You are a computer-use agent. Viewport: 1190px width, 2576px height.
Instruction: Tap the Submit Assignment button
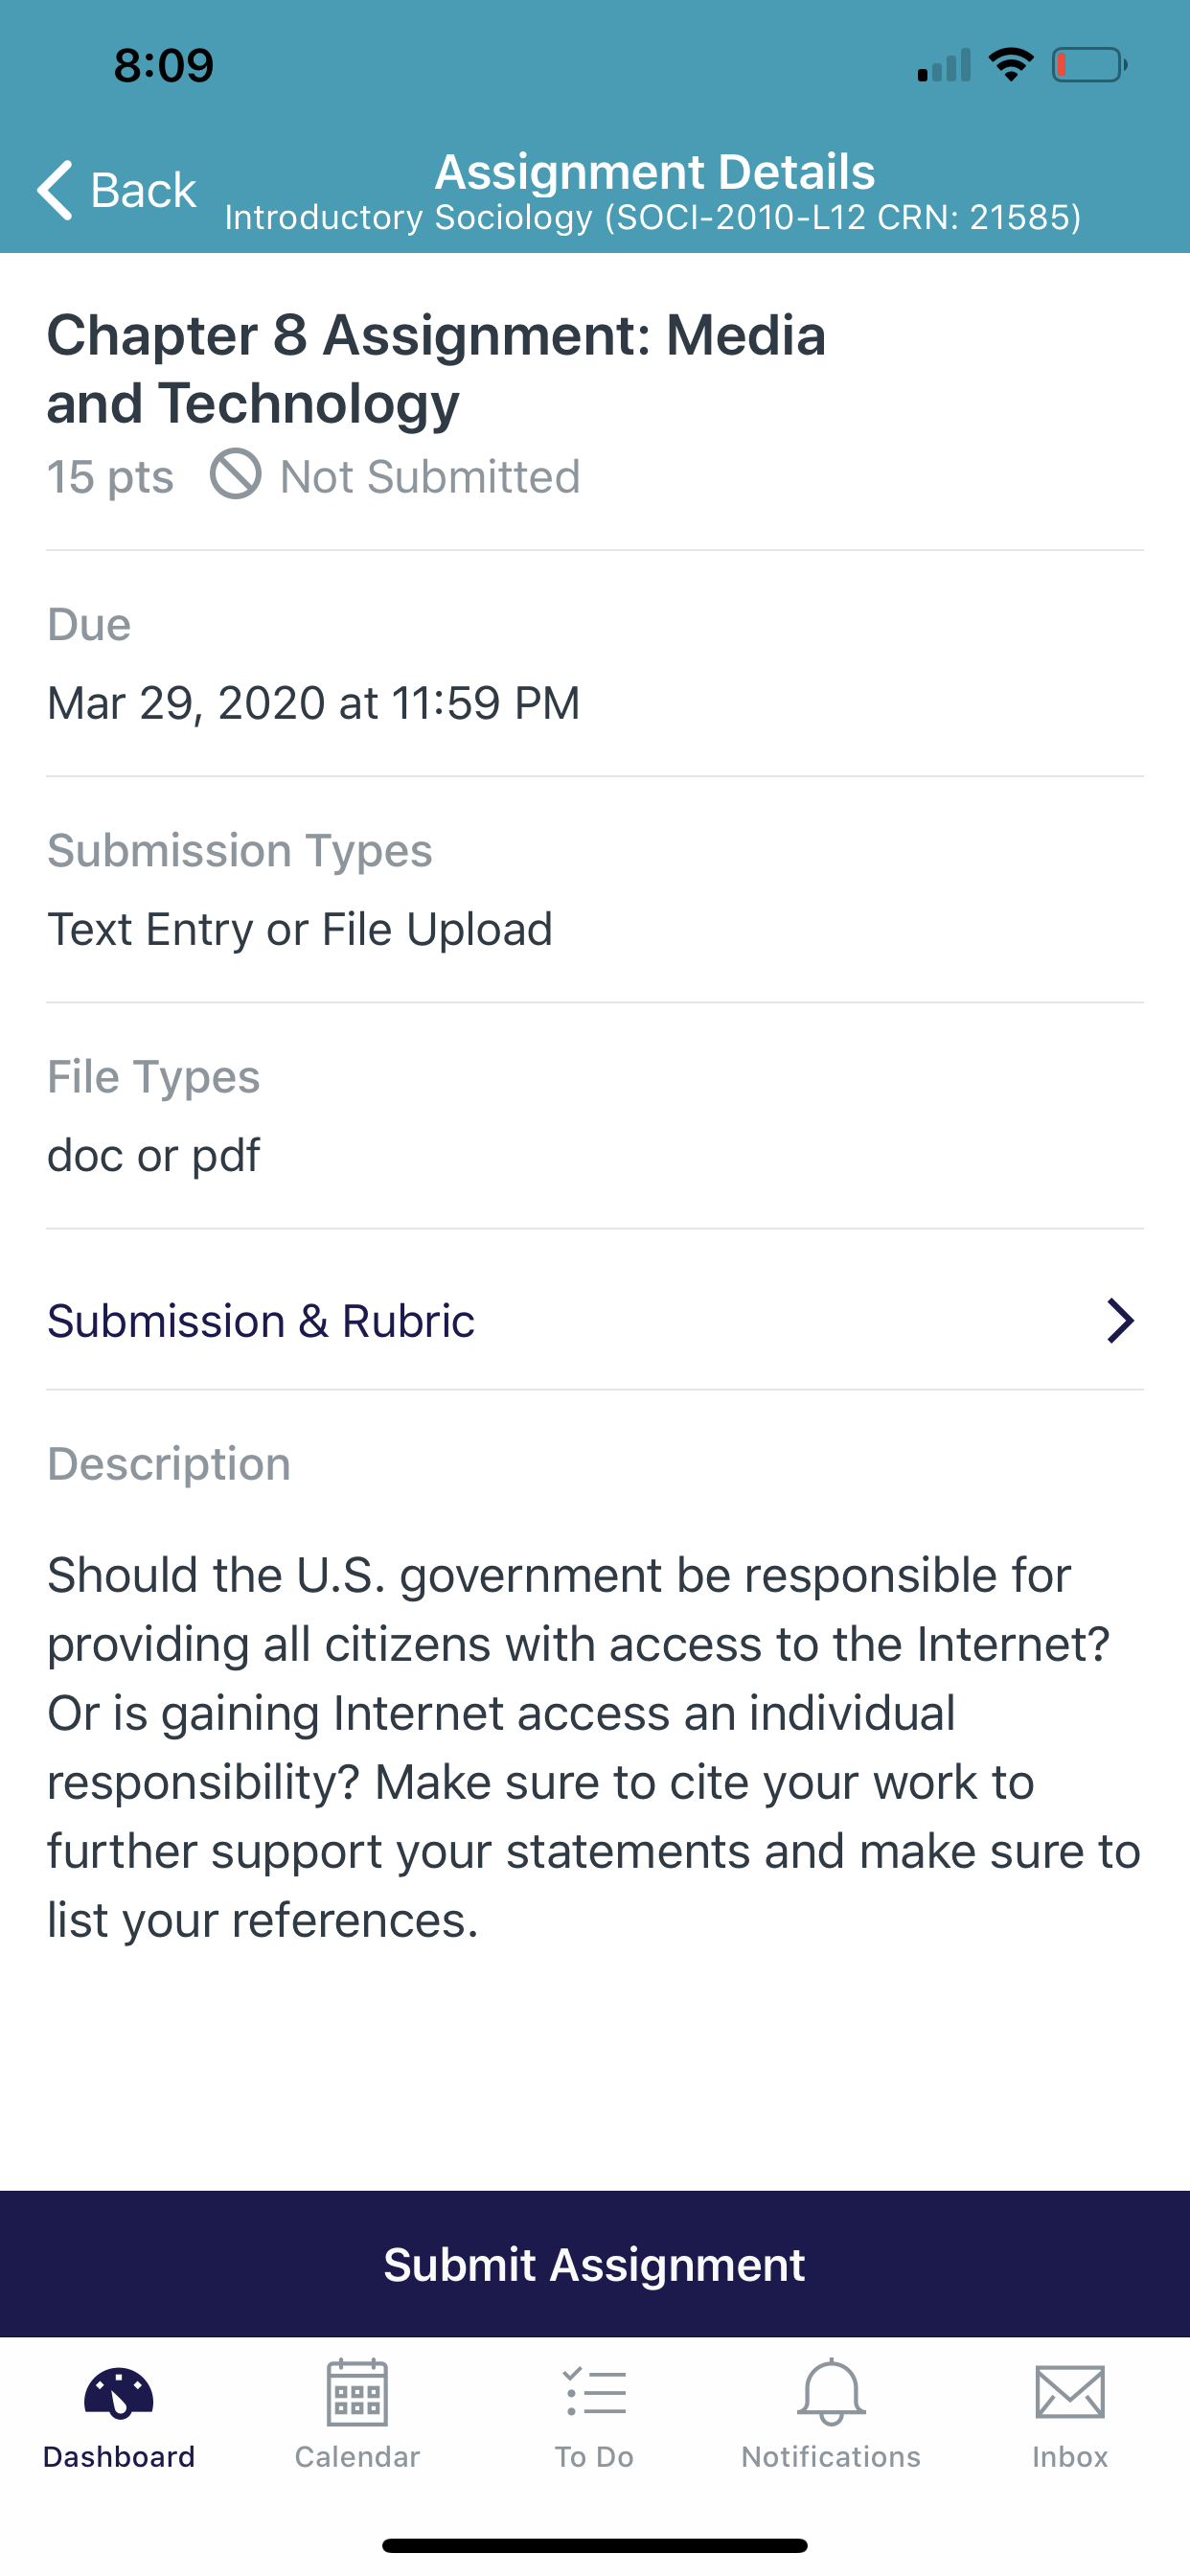click(x=595, y=2264)
